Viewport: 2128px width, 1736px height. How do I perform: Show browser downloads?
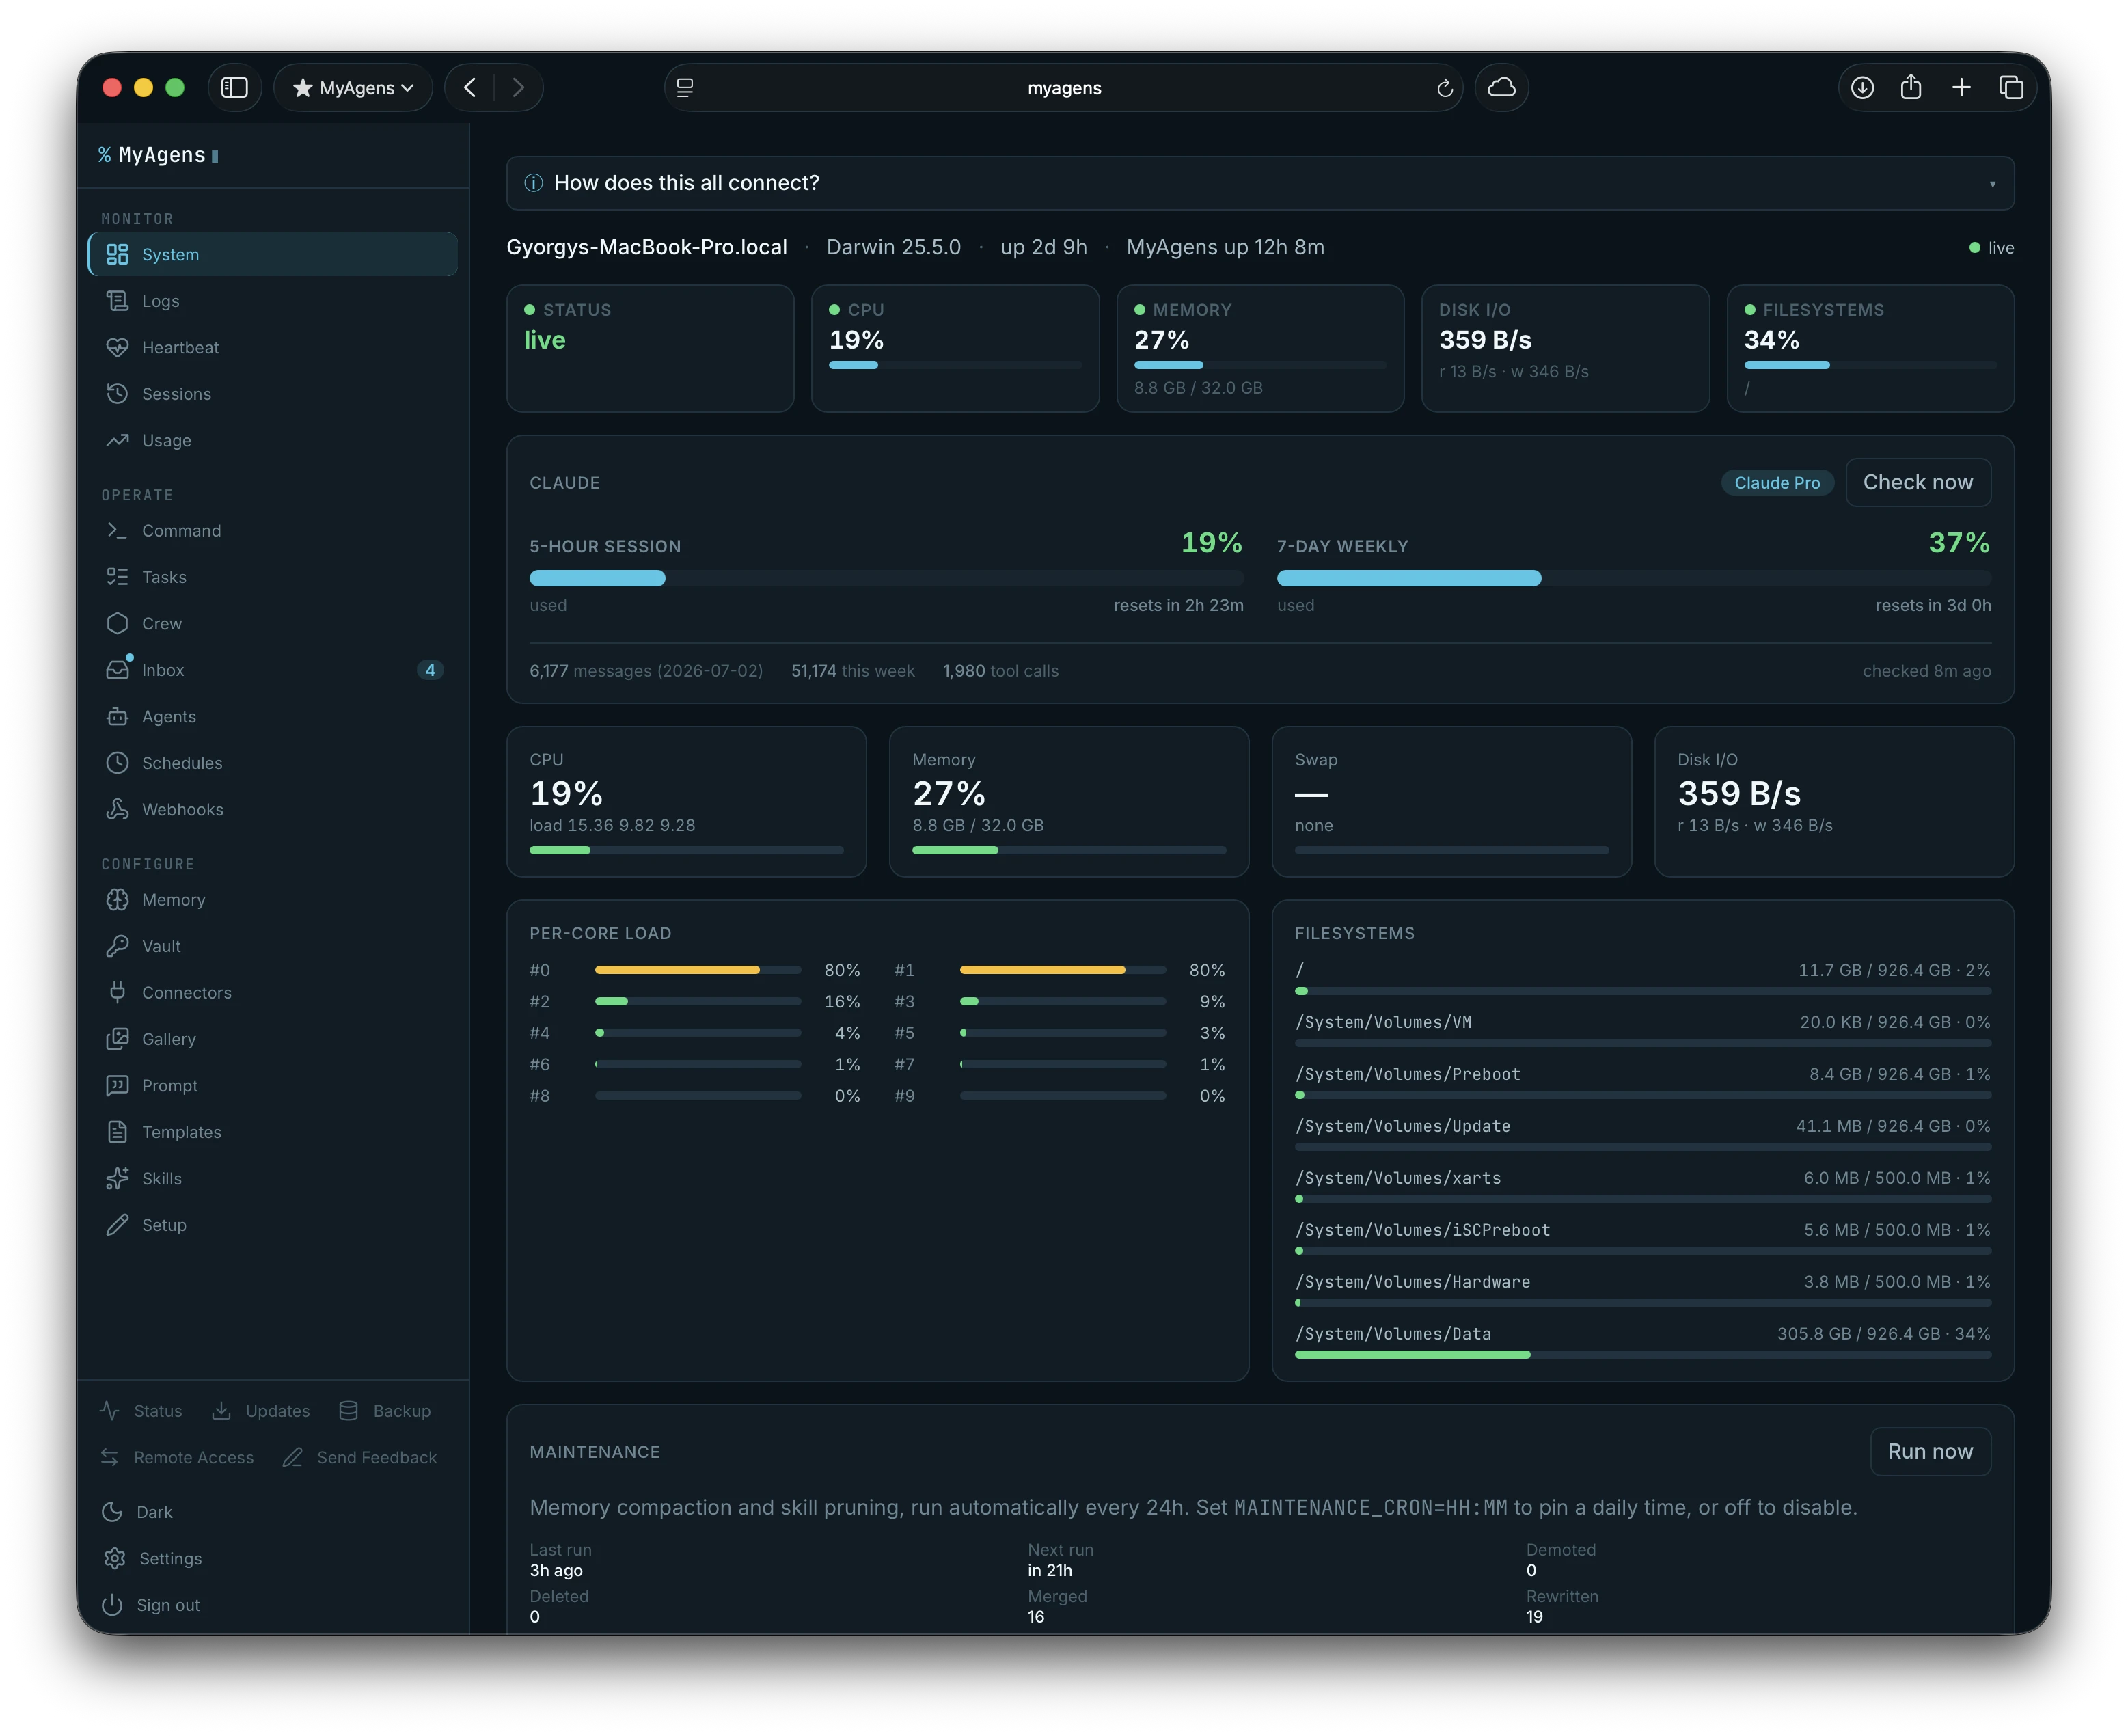tap(1861, 87)
